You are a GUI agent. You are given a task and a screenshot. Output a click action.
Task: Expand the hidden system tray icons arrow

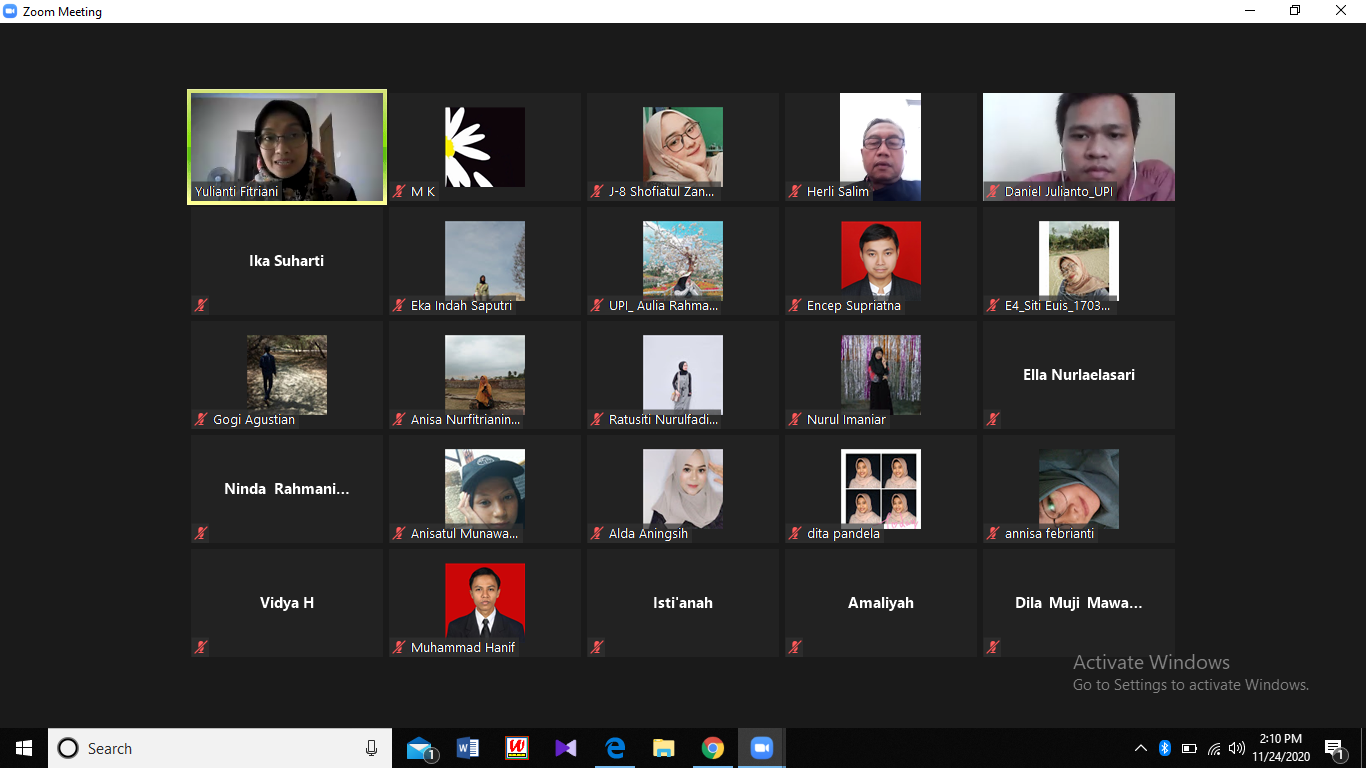[1140, 748]
